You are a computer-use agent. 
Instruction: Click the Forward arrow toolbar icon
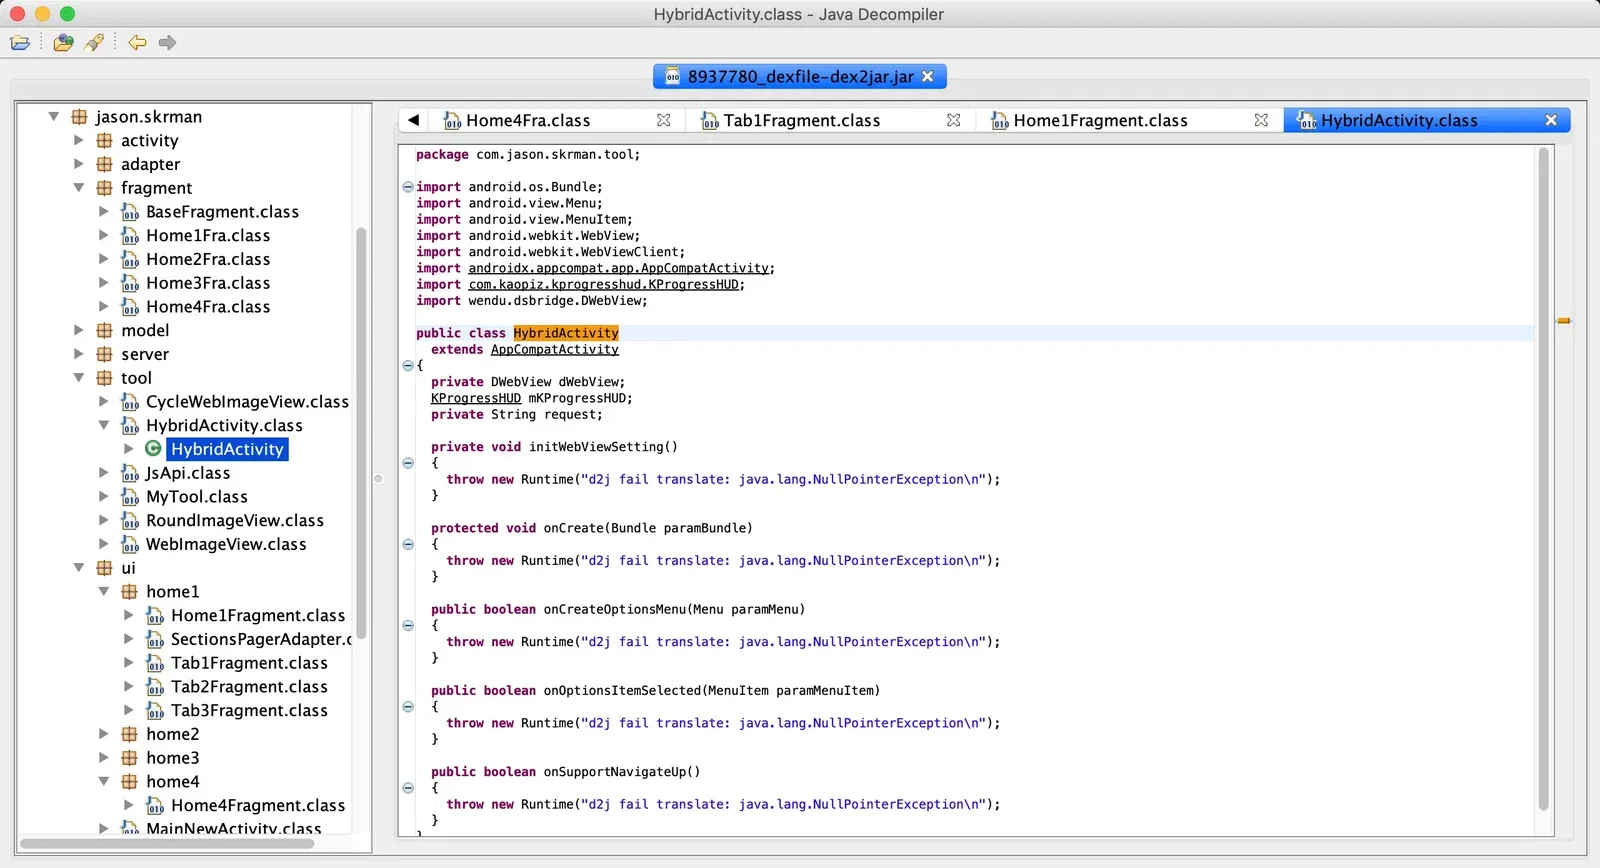click(167, 43)
